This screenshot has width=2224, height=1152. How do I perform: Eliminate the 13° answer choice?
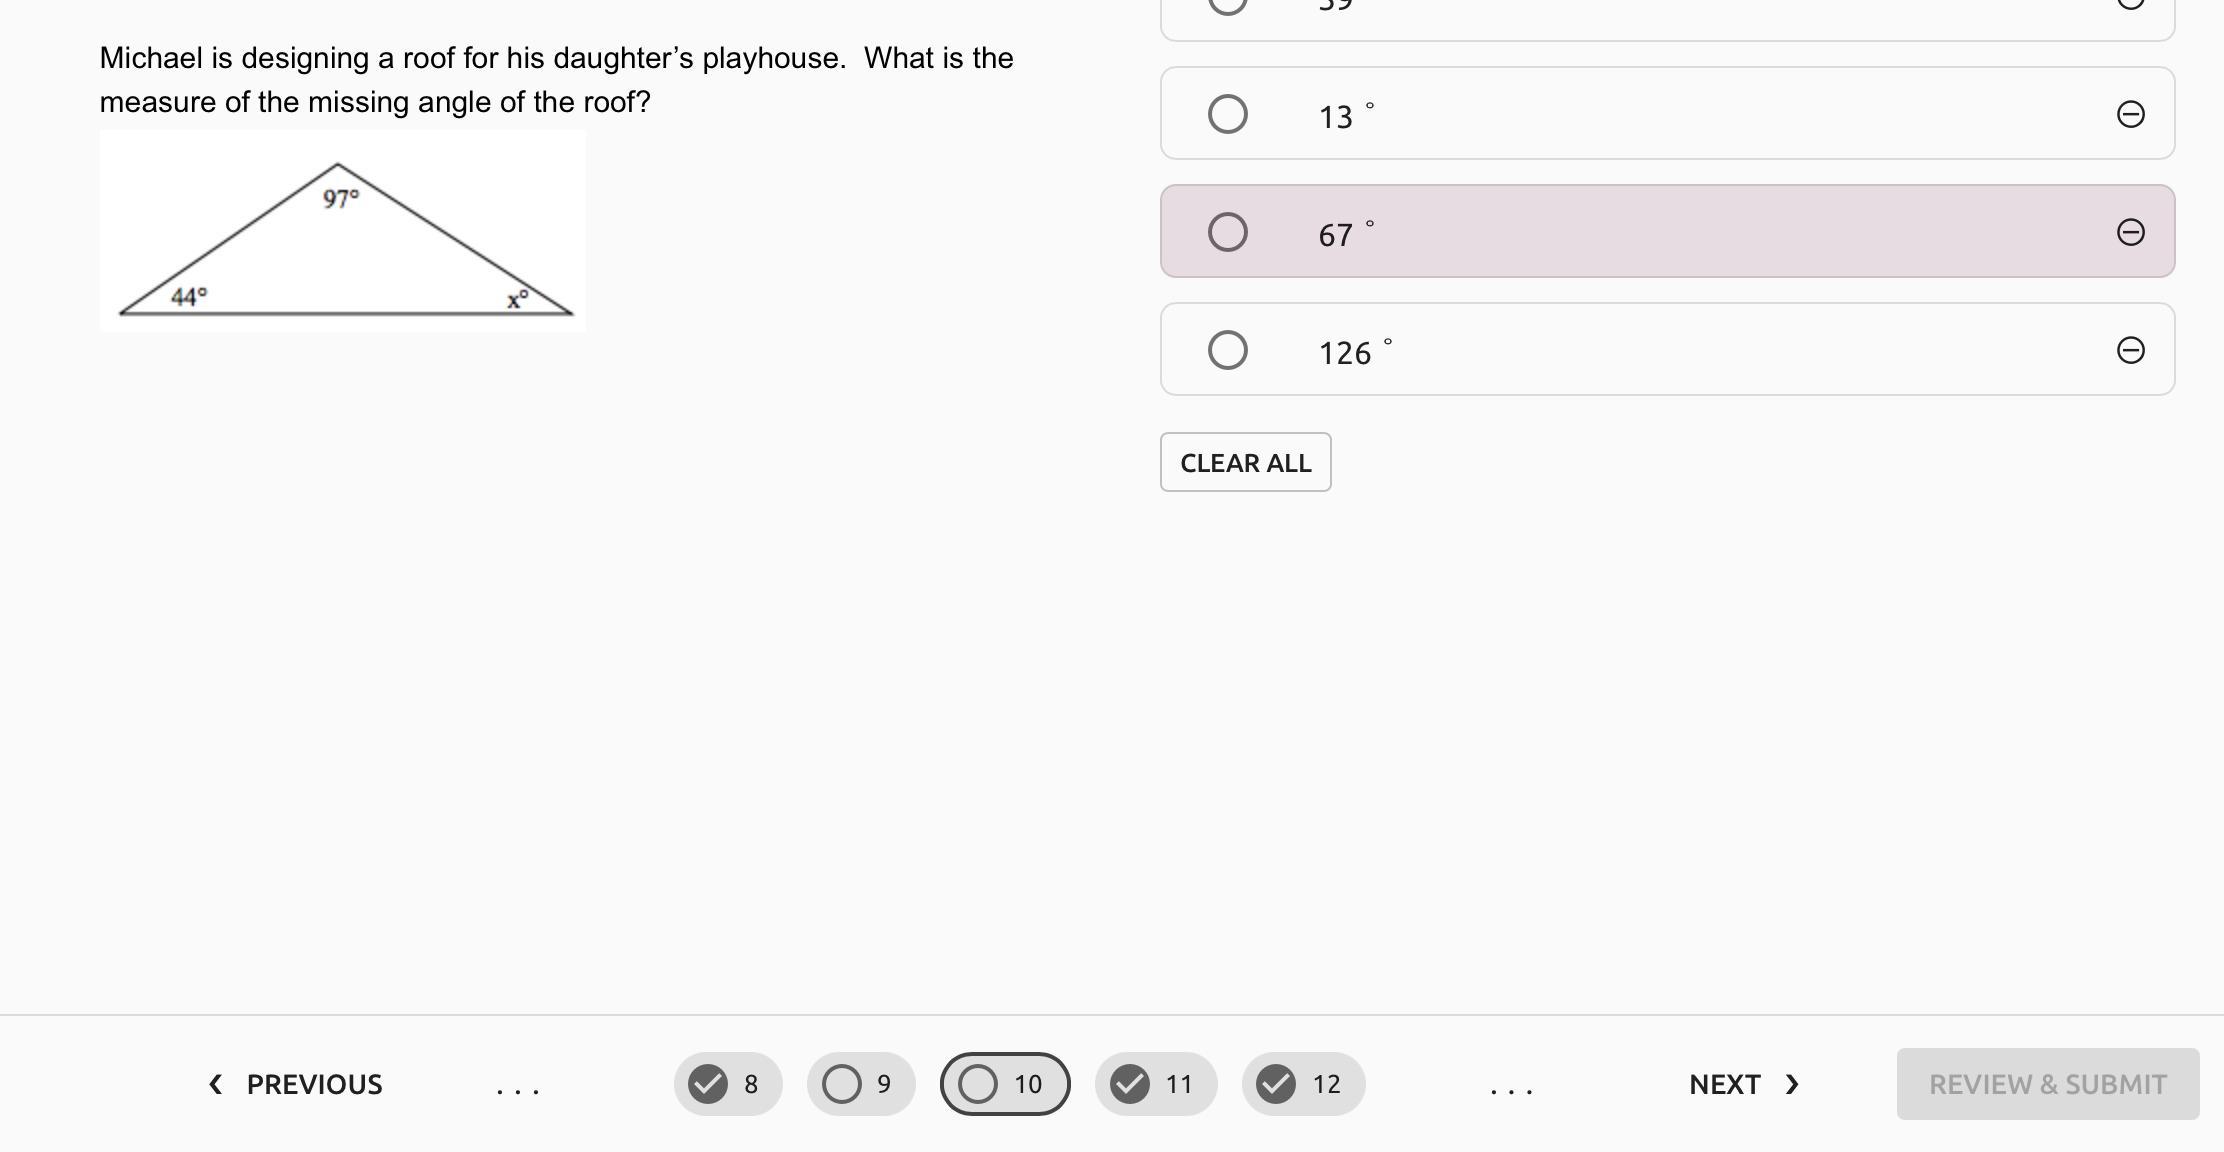[x=2130, y=114]
